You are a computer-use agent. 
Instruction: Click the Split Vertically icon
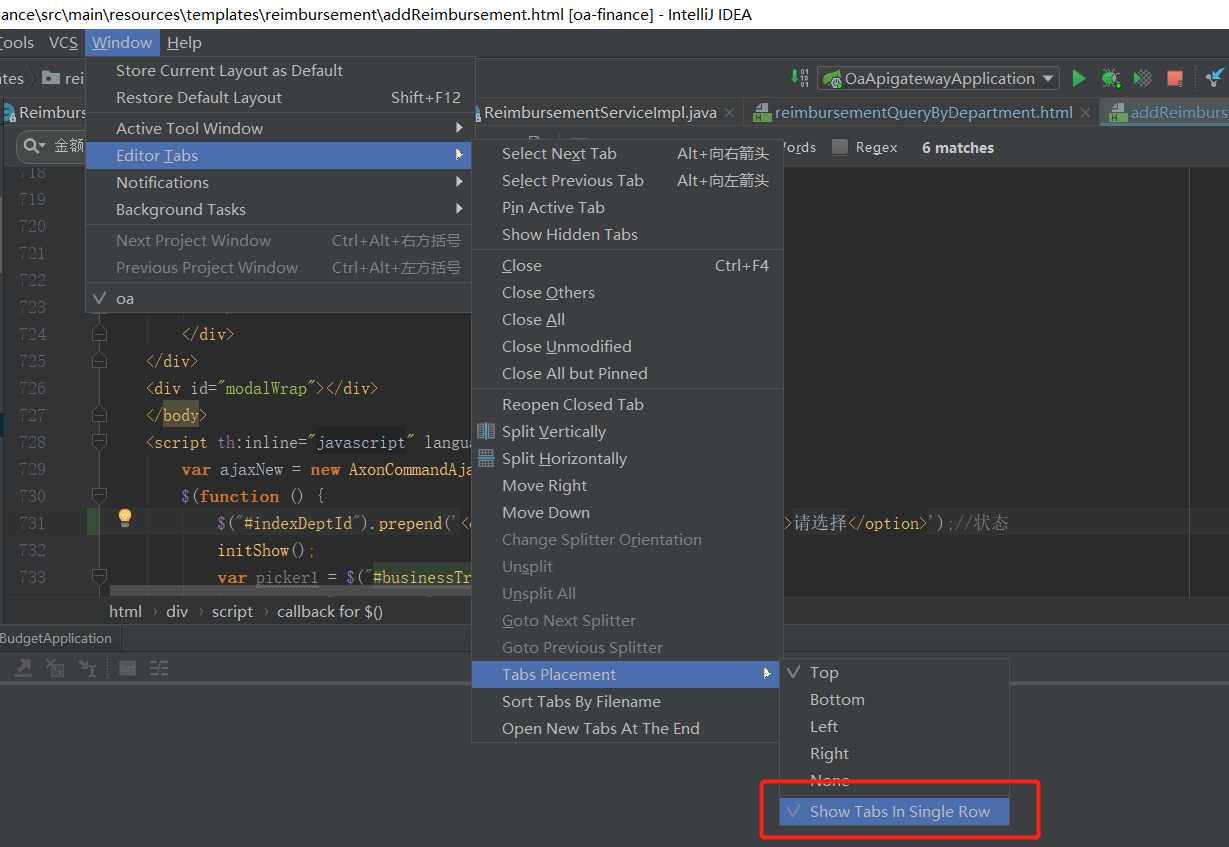486,431
